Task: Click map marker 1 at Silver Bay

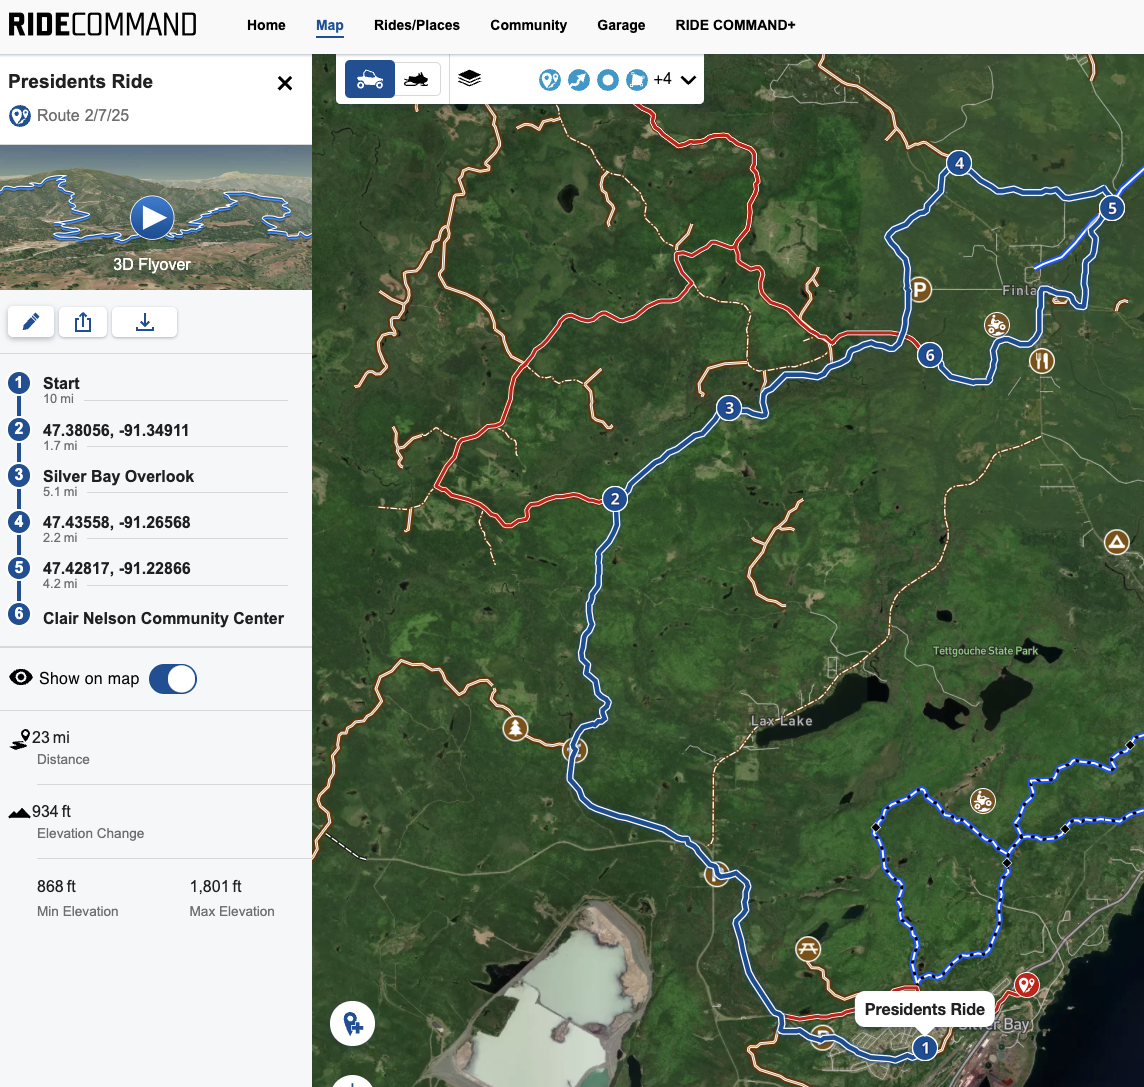Action: [925, 1048]
